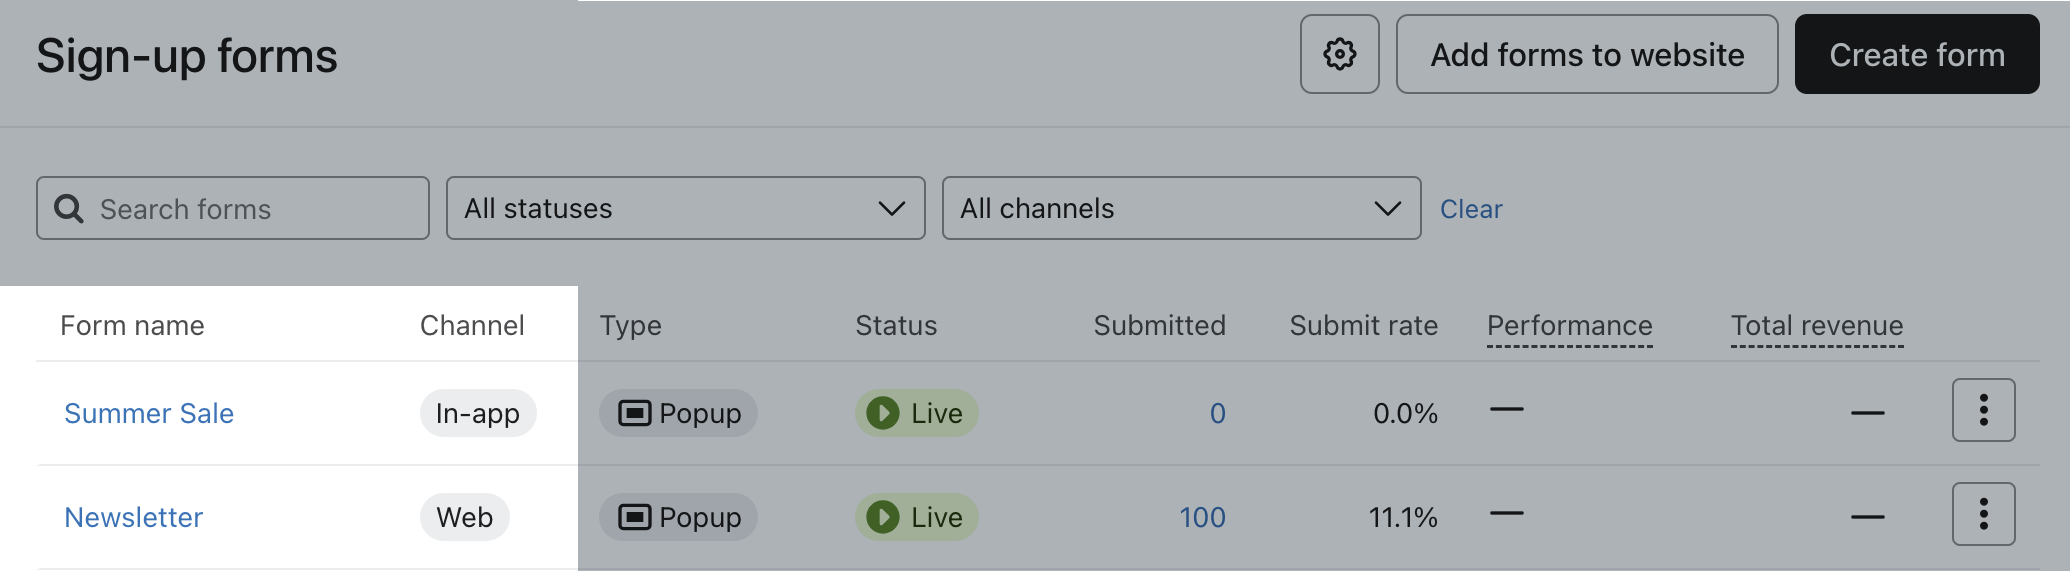Open Newsletter's 100 submitted count

pos(1202,517)
